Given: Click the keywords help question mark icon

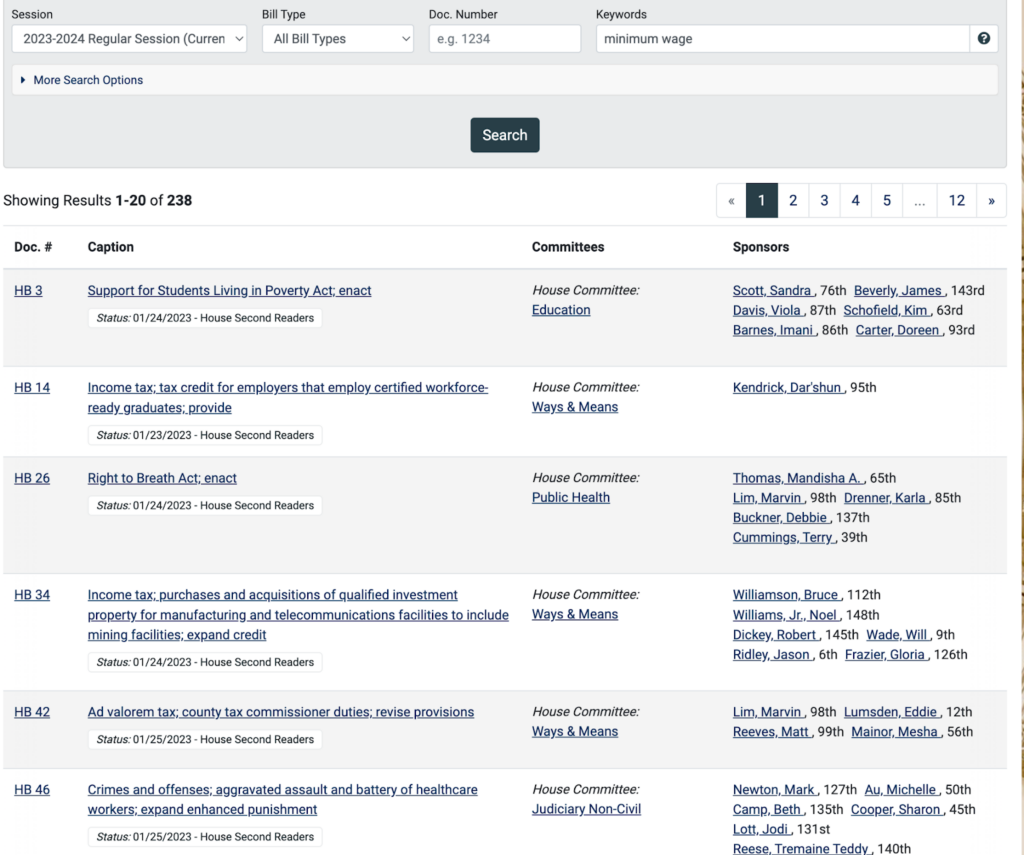Looking at the screenshot, I should coord(984,39).
